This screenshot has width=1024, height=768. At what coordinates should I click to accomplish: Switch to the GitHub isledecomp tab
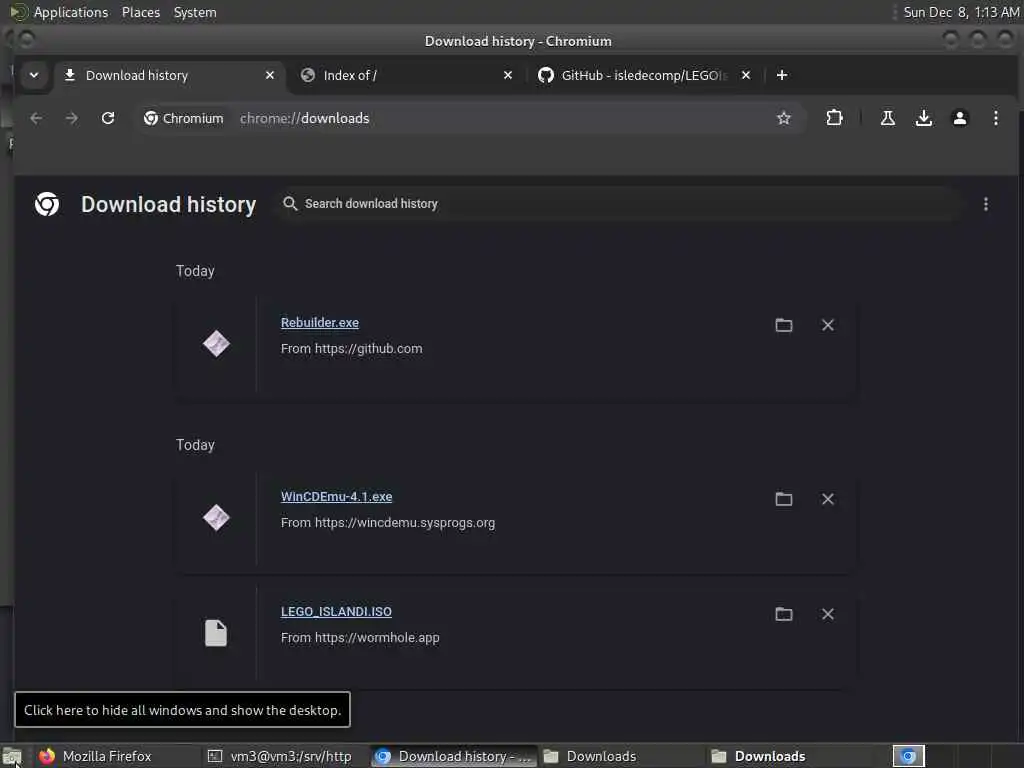click(644, 75)
